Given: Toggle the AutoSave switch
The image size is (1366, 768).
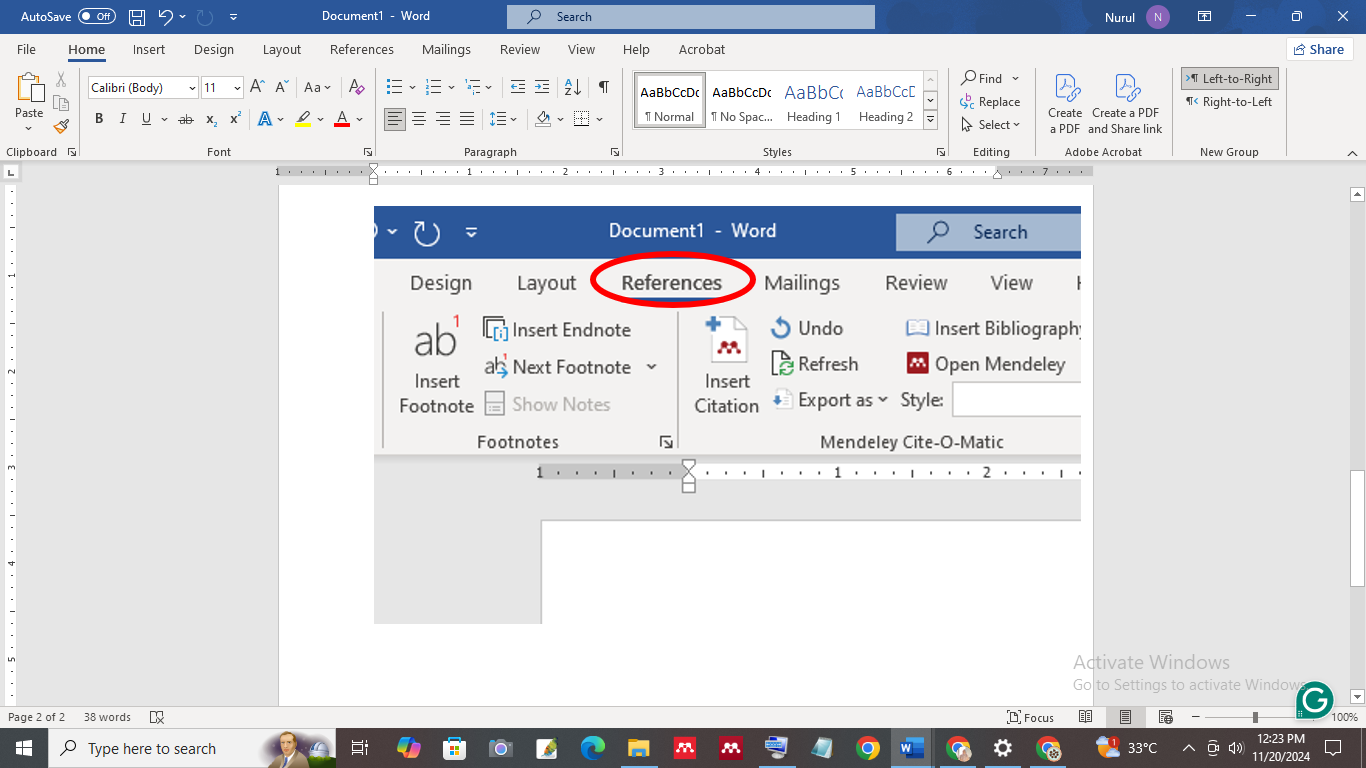Looking at the screenshot, I should [x=96, y=17].
